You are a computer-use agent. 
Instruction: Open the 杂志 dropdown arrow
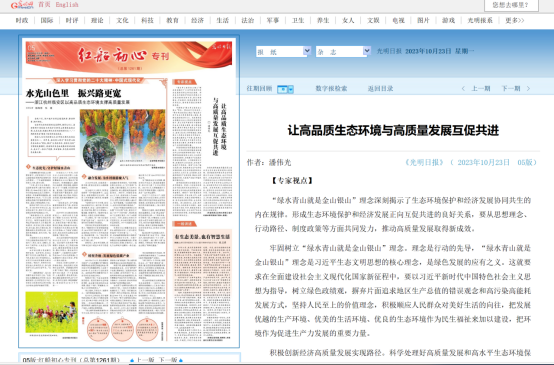[367, 51]
